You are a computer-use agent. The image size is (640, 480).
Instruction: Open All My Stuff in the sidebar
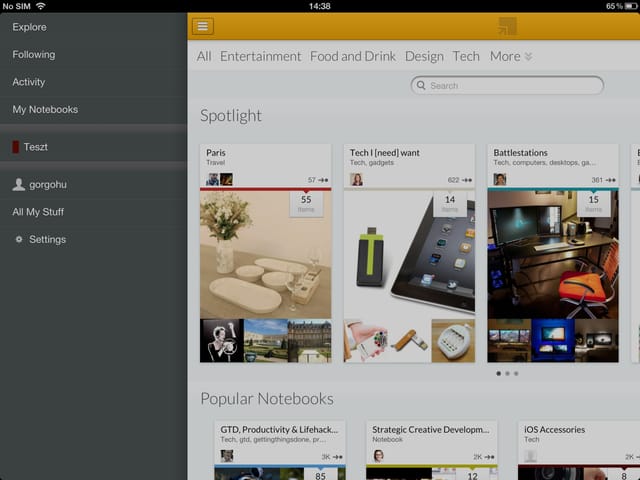[93, 212]
